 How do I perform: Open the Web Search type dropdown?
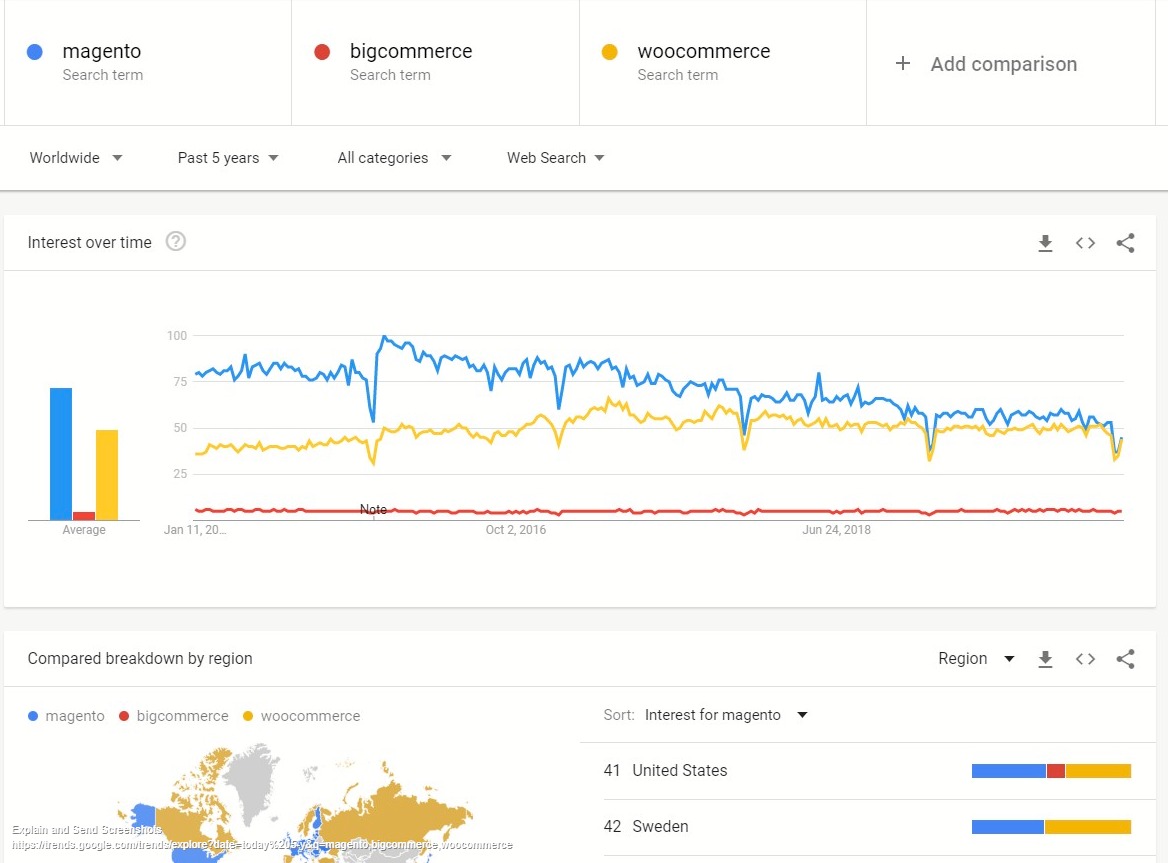(x=556, y=158)
